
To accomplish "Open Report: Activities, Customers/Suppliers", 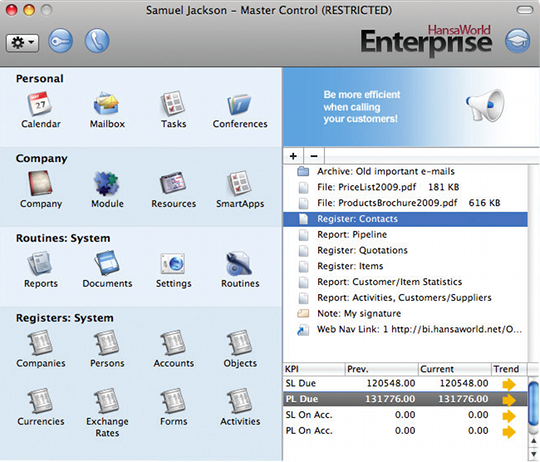I will click(405, 298).
